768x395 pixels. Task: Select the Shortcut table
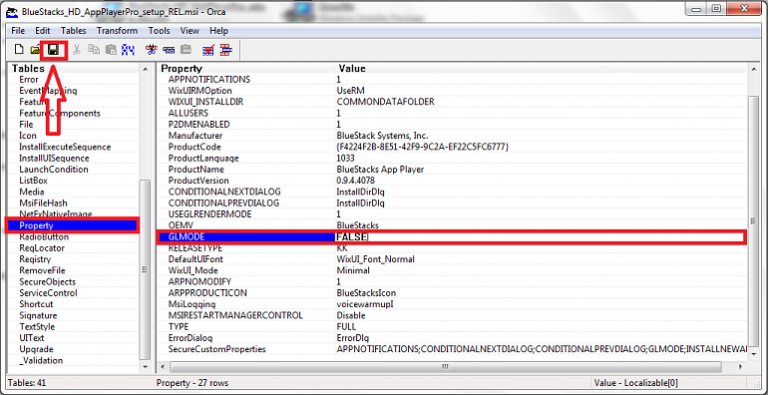pyautogui.click(x=36, y=304)
